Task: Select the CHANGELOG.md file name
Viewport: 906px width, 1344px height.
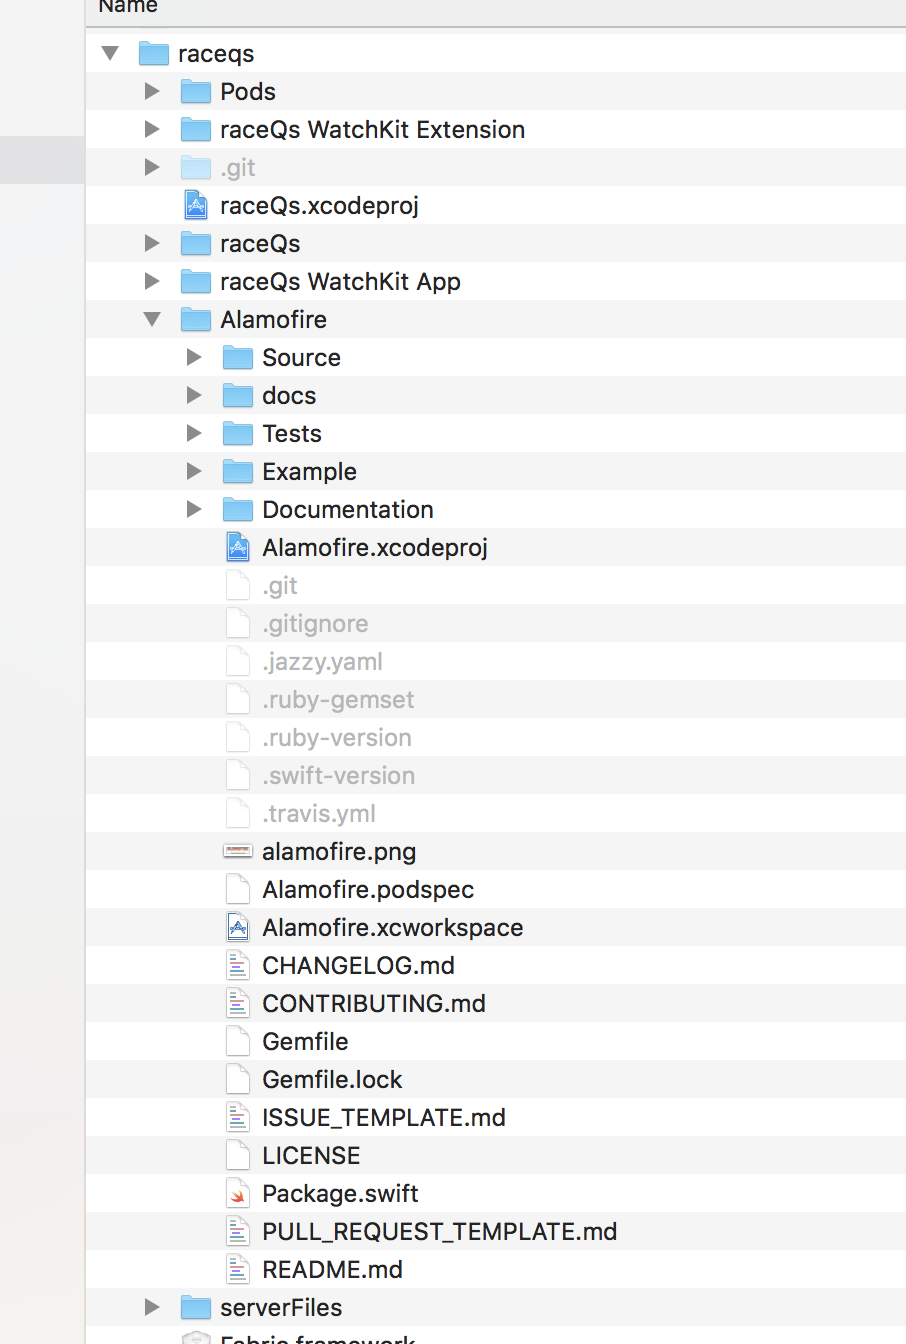Action: pos(358,965)
